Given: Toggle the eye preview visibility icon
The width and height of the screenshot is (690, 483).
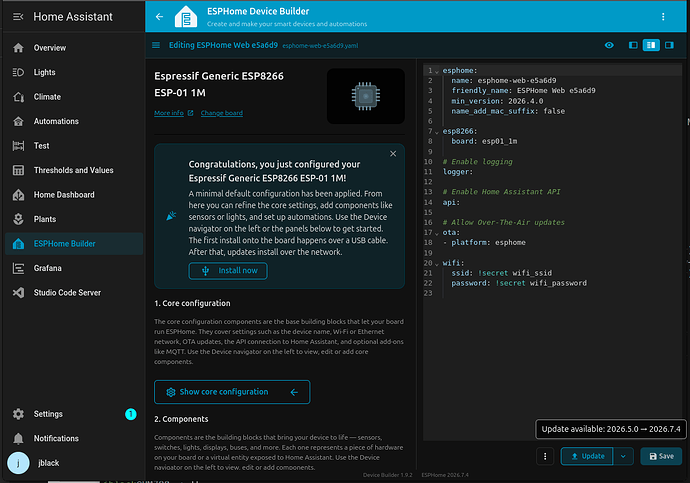Looking at the screenshot, I should click(609, 45).
